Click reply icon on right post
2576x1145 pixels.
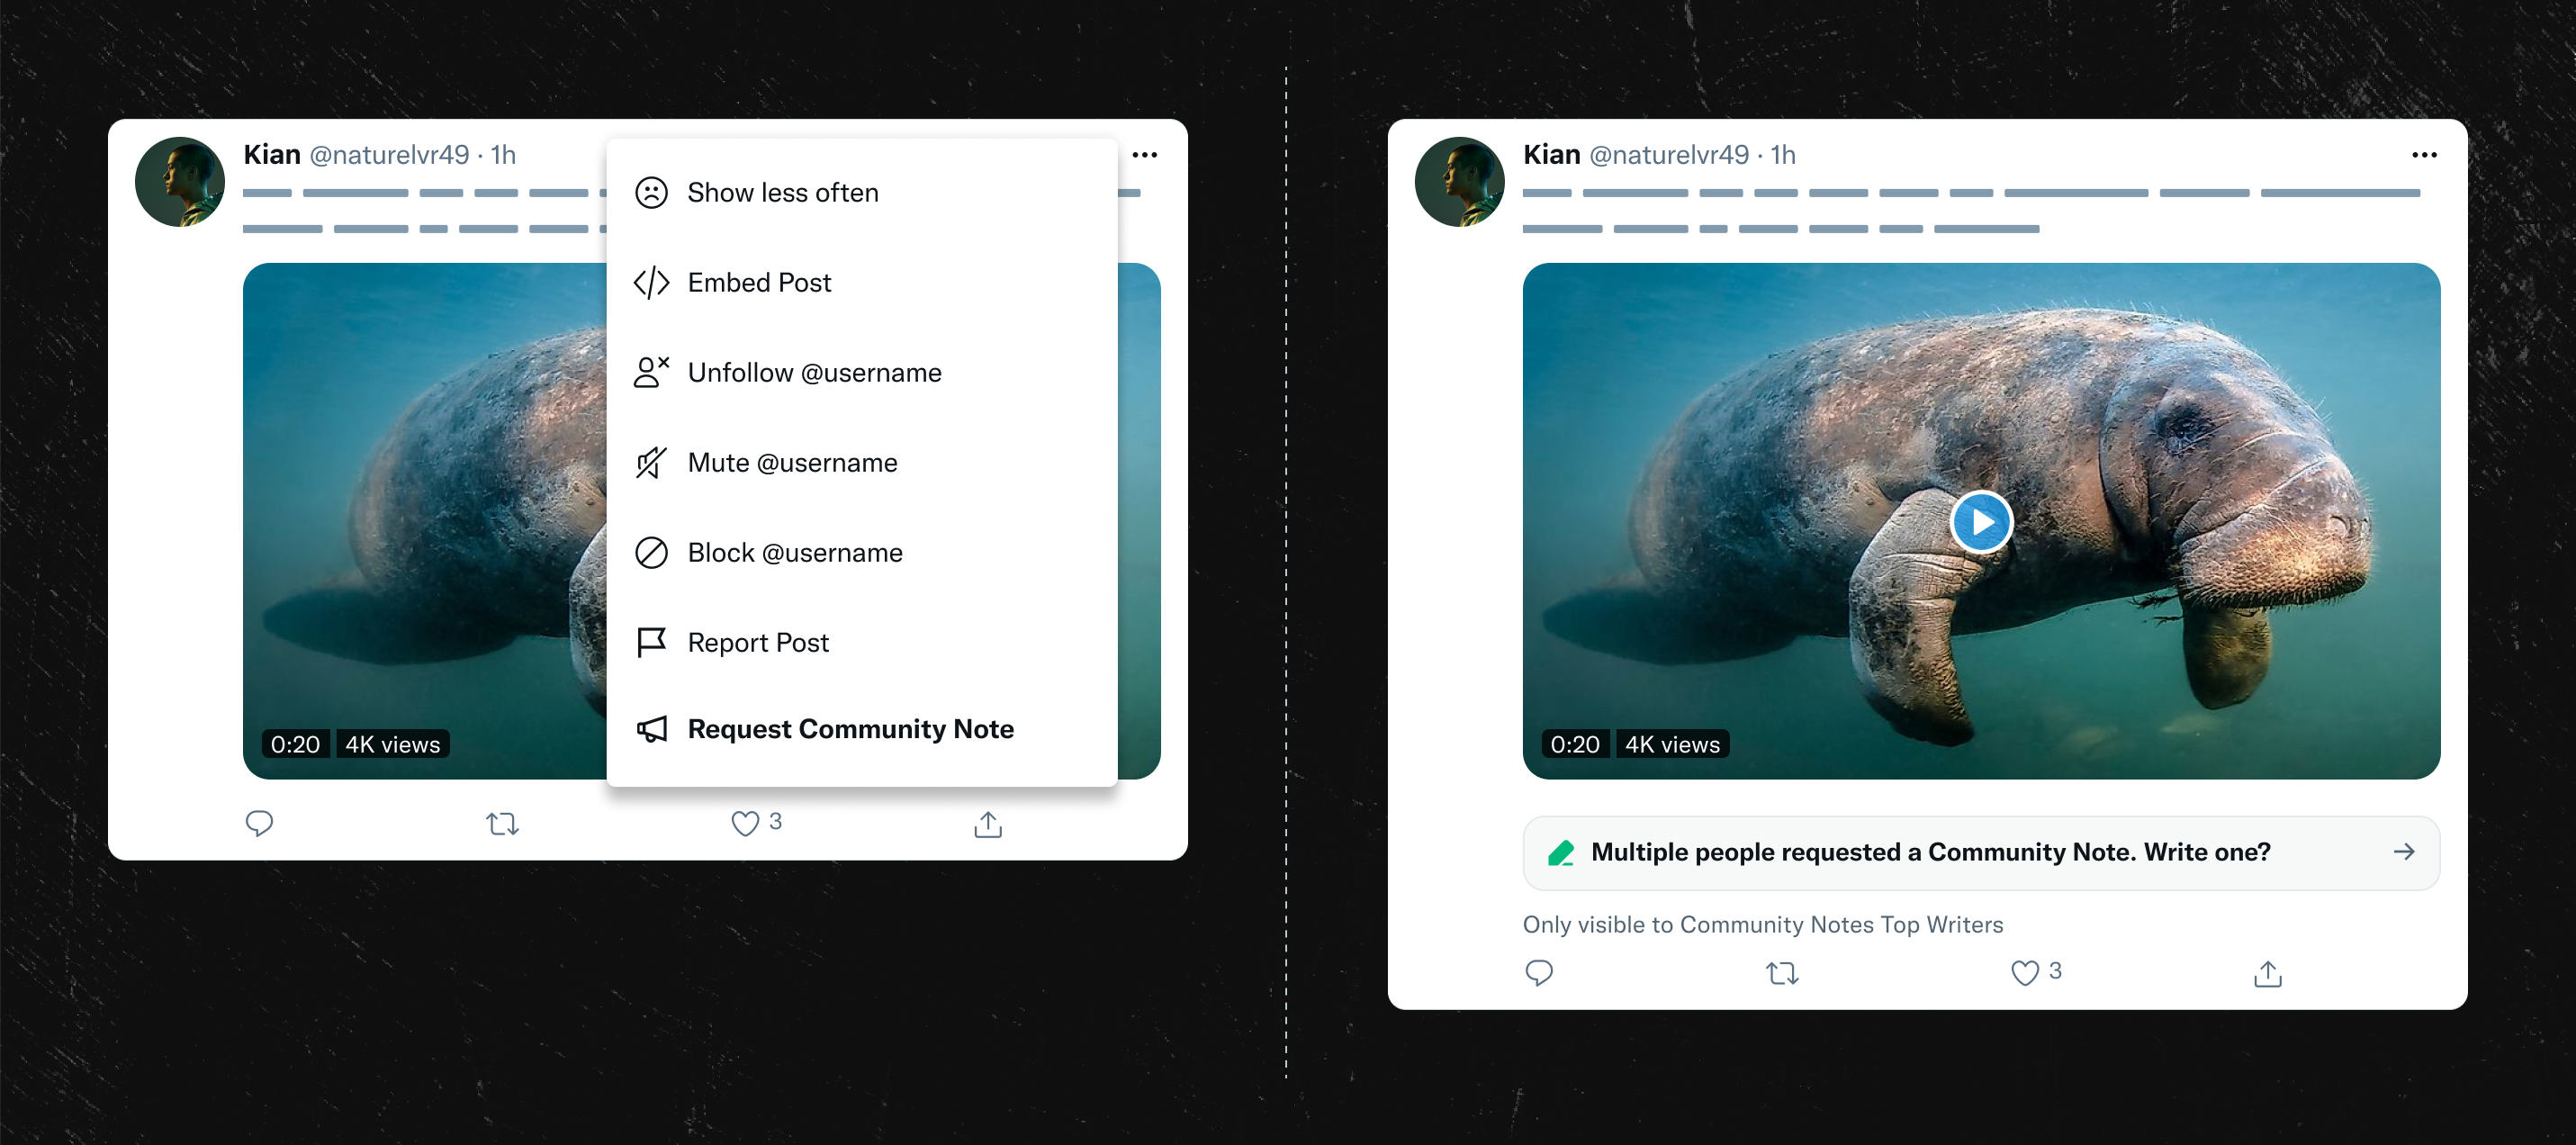click(x=1539, y=972)
